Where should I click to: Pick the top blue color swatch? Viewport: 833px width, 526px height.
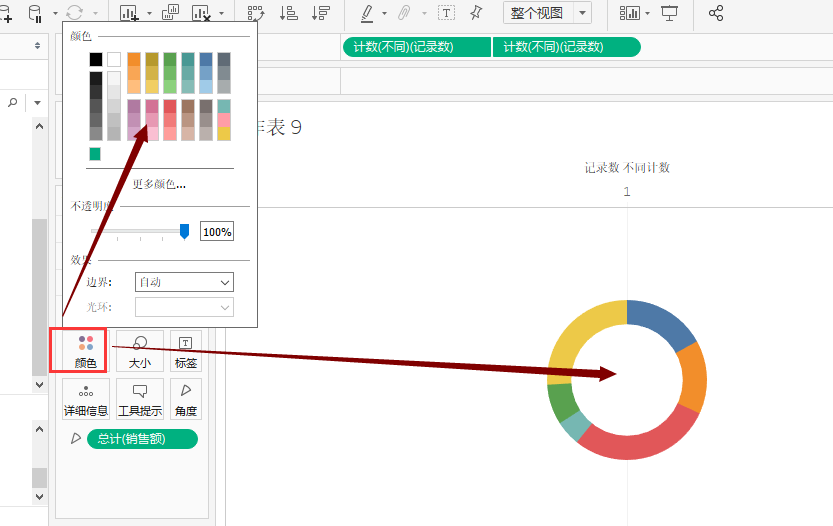[x=206, y=60]
